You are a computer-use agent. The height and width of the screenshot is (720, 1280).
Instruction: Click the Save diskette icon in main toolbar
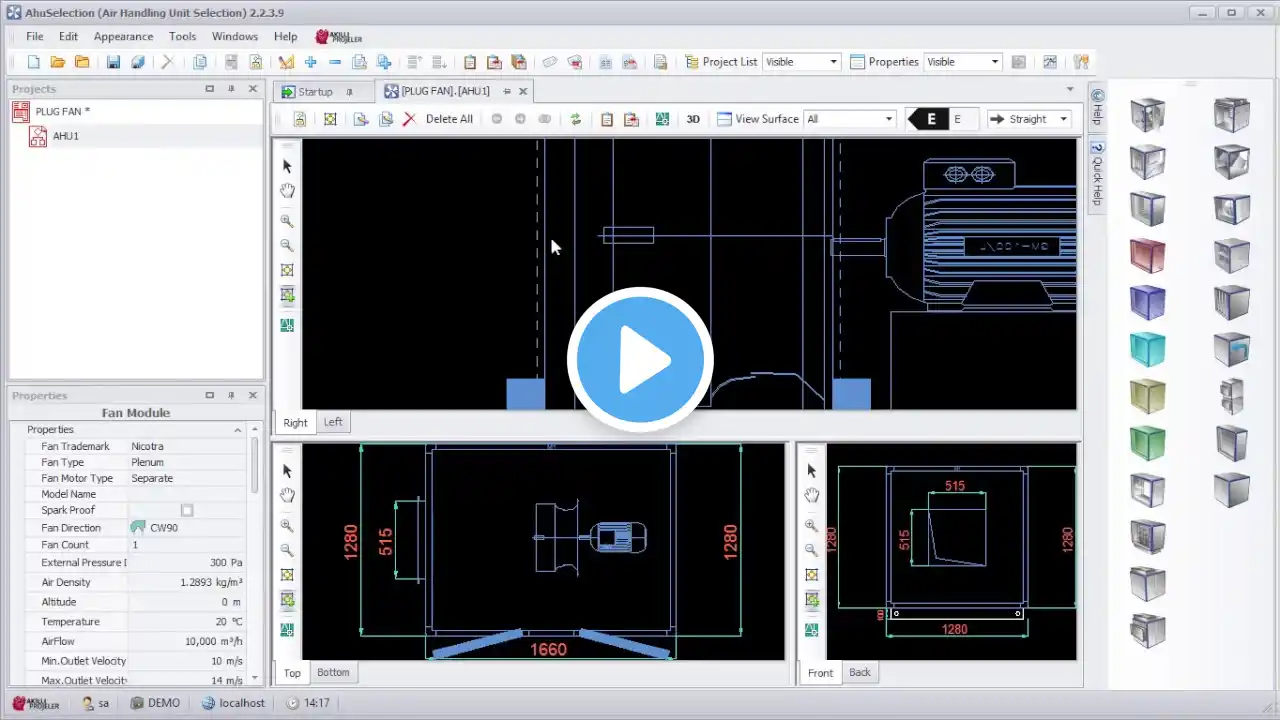[113, 62]
